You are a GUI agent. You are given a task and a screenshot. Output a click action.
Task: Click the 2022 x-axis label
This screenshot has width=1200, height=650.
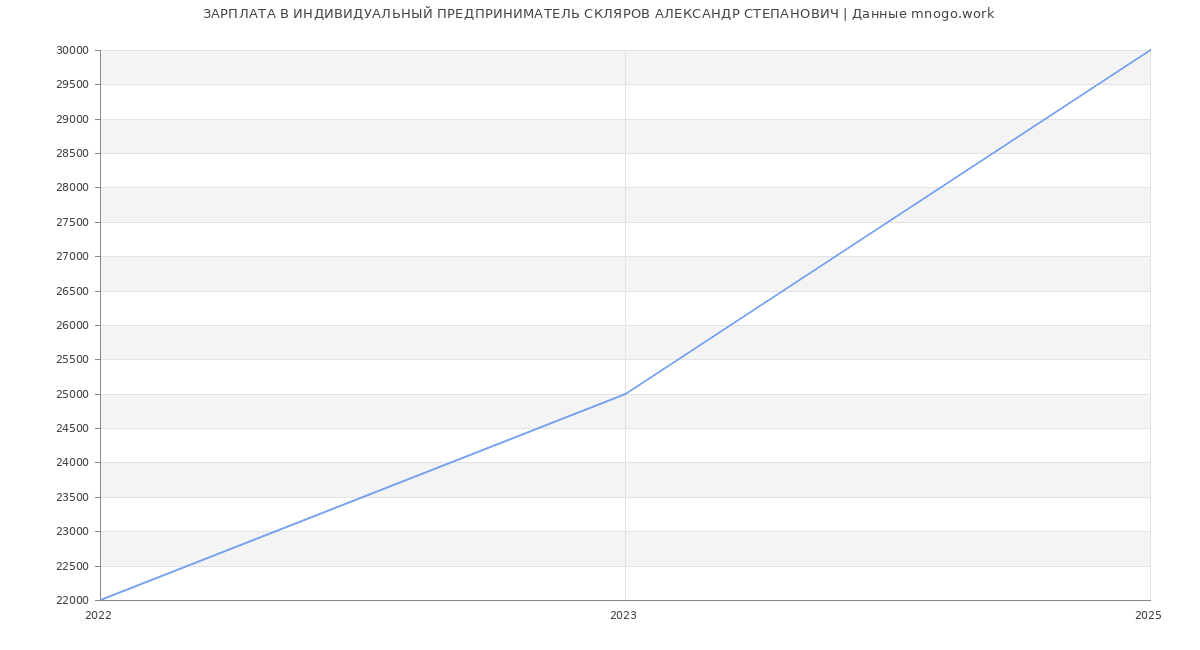(x=98, y=616)
